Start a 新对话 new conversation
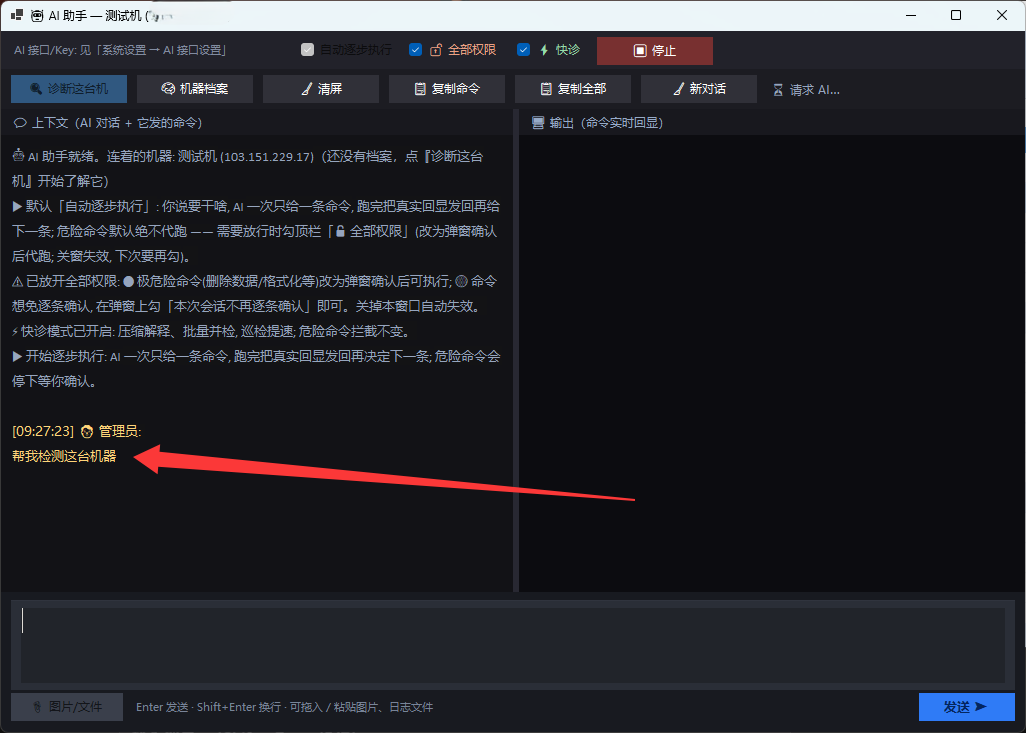Screen dimensions: 1026x733 tap(699, 89)
